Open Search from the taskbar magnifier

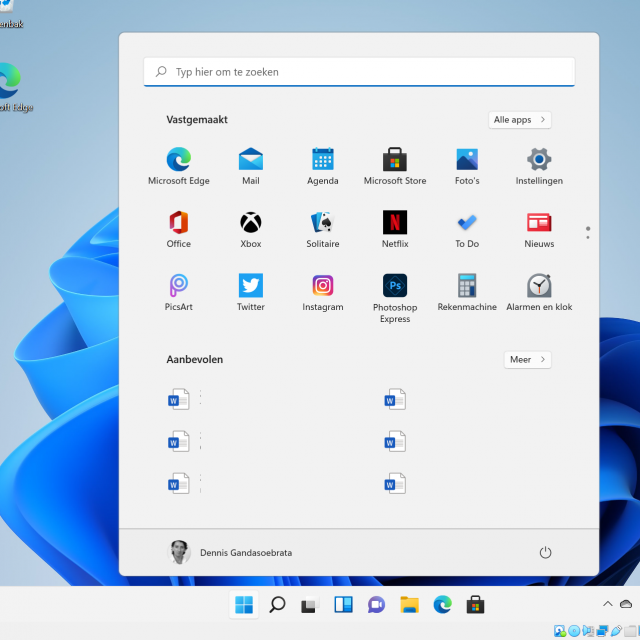pyautogui.click(x=277, y=604)
